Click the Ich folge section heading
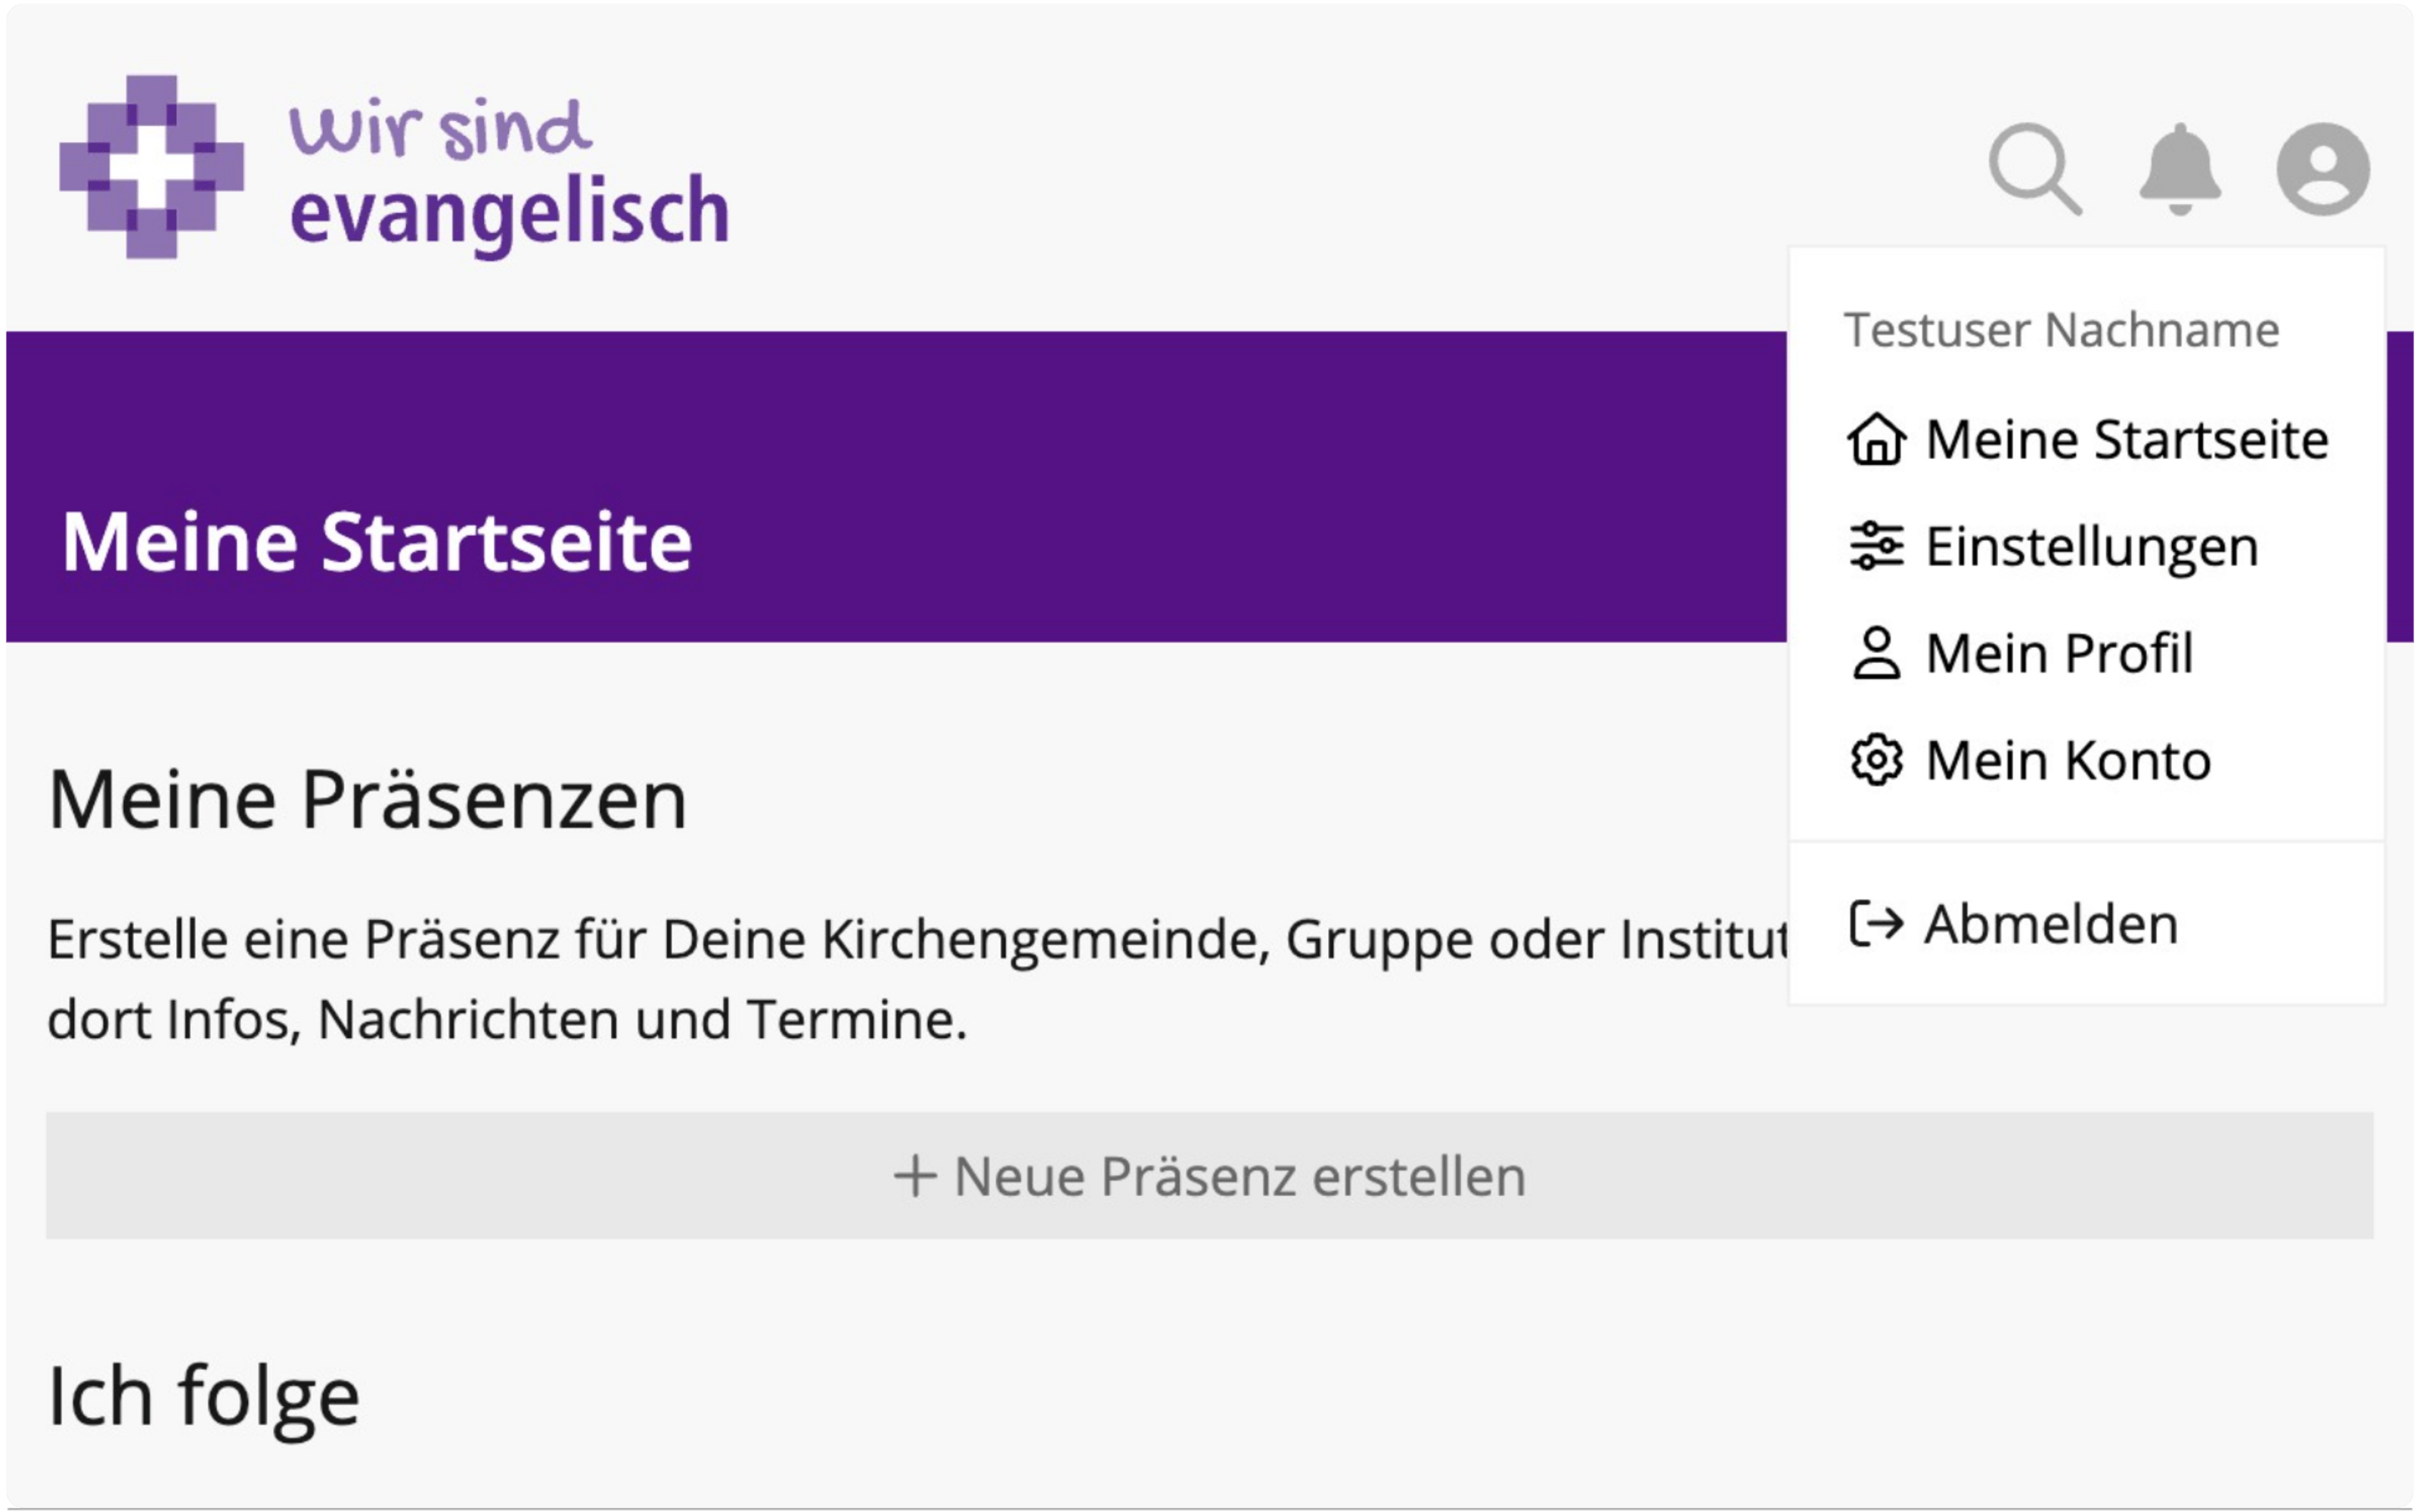Image resolution: width=2420 pixels, height=1512 pixels. (x=204, y=1397)
